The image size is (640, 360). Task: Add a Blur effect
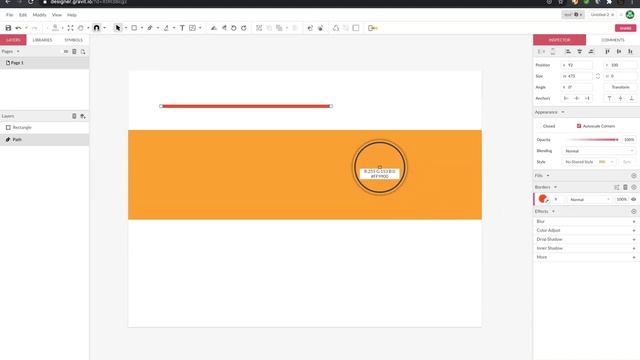[x=634, y=222]
